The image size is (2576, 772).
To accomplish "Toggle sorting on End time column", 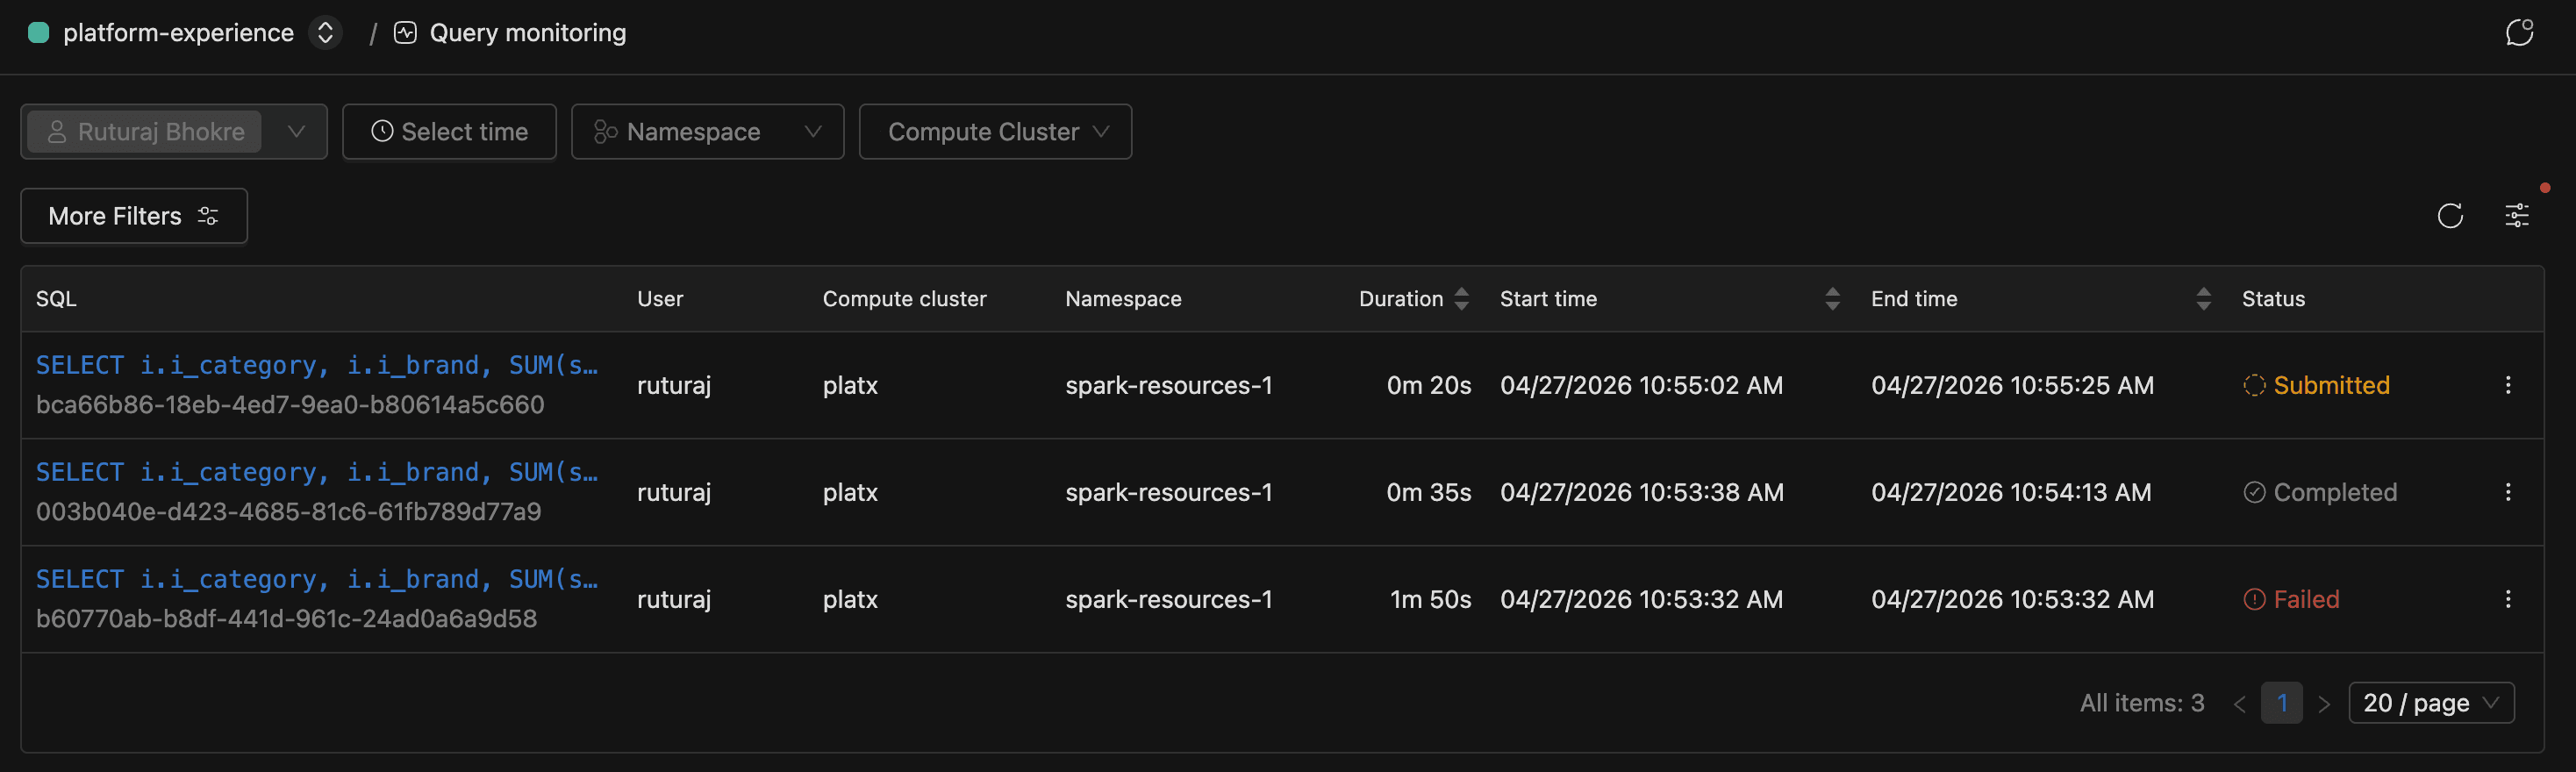I will tap(2202, 299).
